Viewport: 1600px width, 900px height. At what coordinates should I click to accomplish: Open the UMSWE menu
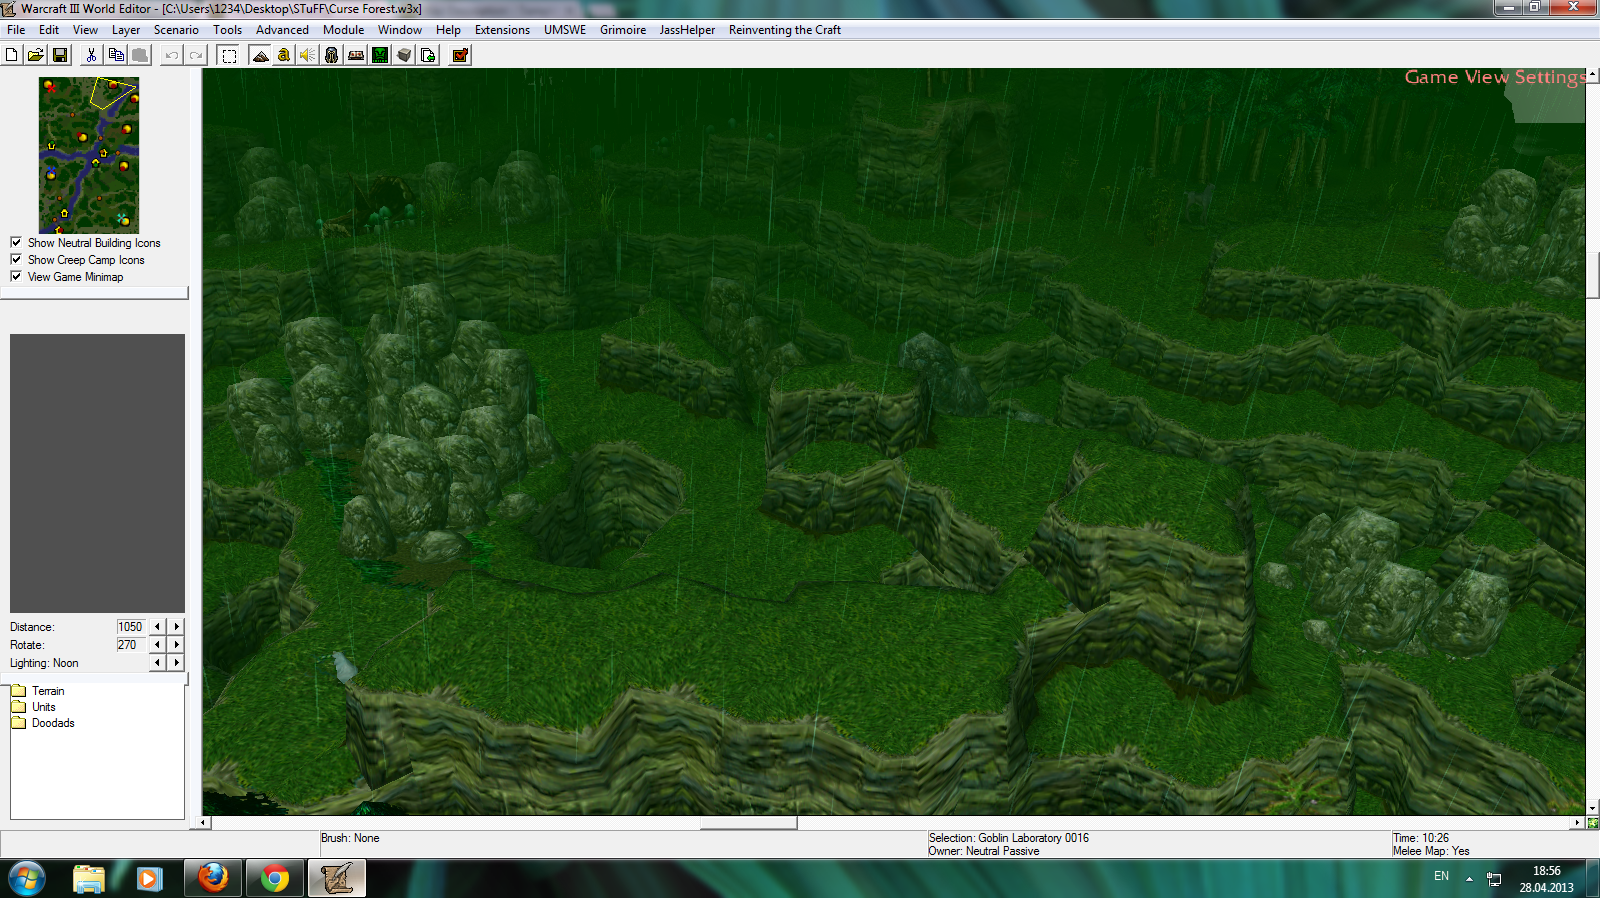pos(565,30)
